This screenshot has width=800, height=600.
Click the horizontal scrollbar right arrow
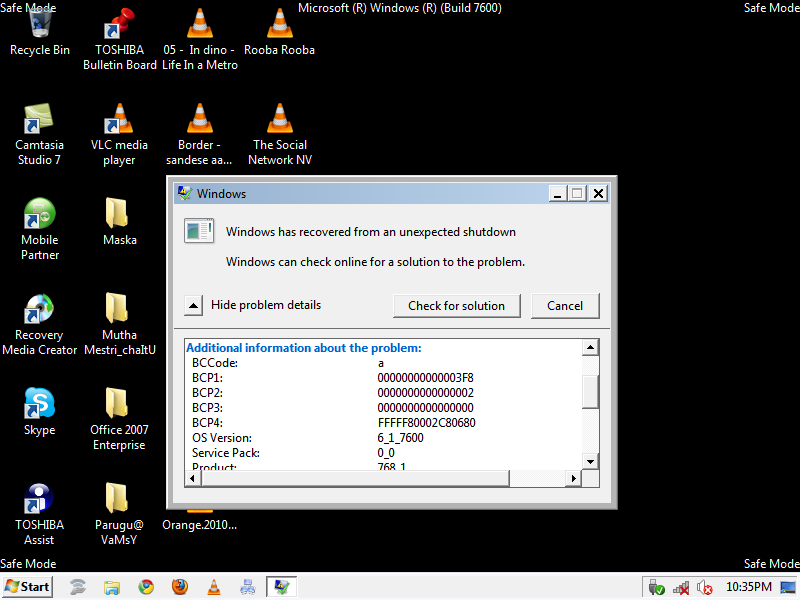click(x=573, y=478)
